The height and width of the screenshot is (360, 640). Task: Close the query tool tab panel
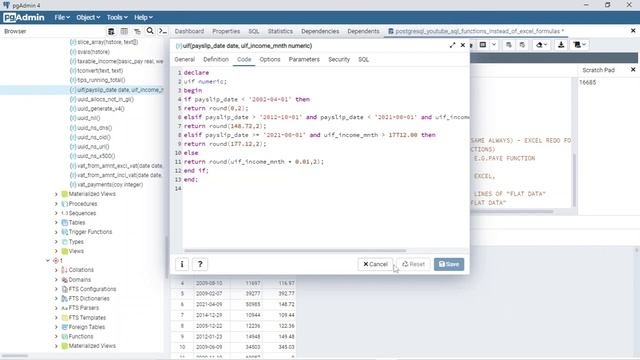[633, 31]
